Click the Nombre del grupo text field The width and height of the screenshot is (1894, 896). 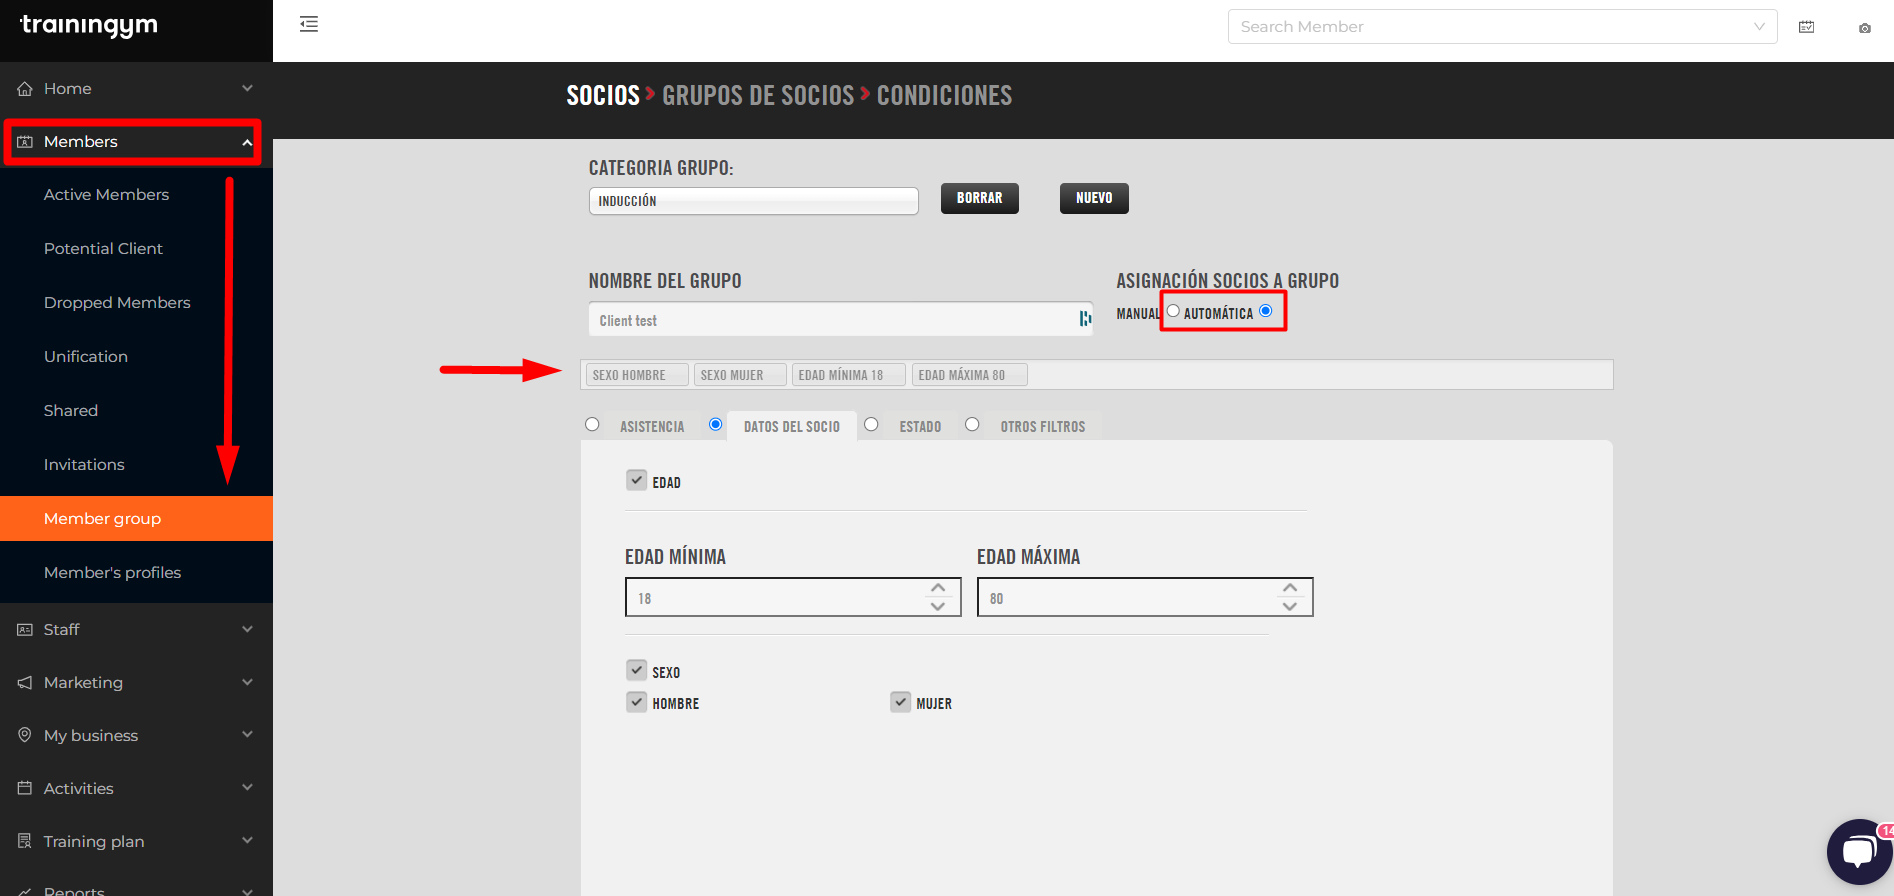click(840, 319)
